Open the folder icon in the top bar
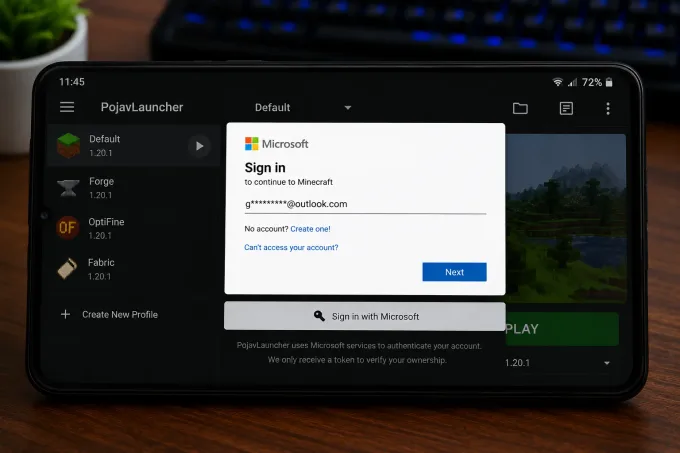680x453 pixels. (520, 108)
